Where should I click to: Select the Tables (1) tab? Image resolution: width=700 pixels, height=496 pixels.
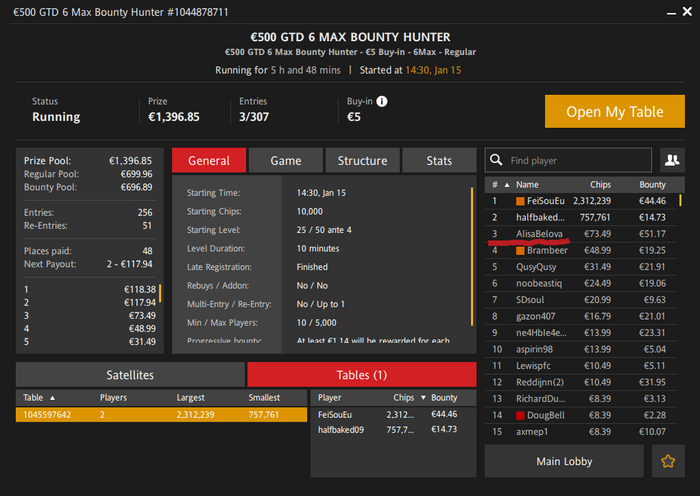362,375
